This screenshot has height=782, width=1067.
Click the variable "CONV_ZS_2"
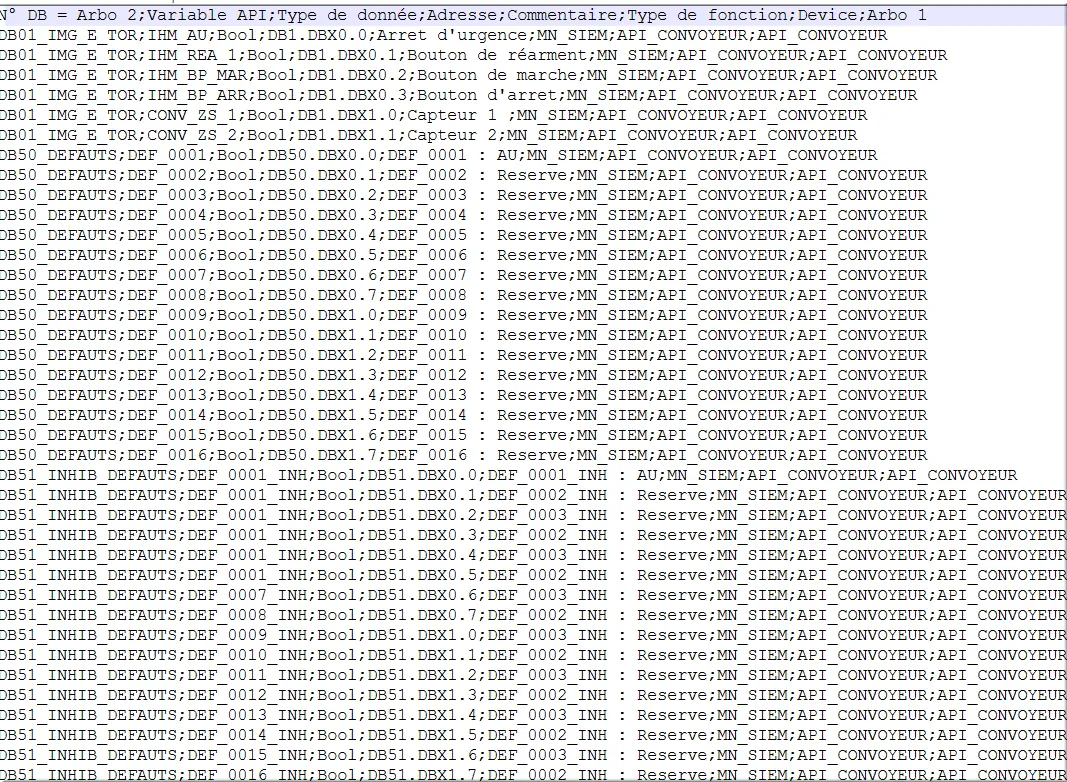(x=192, y=135)
